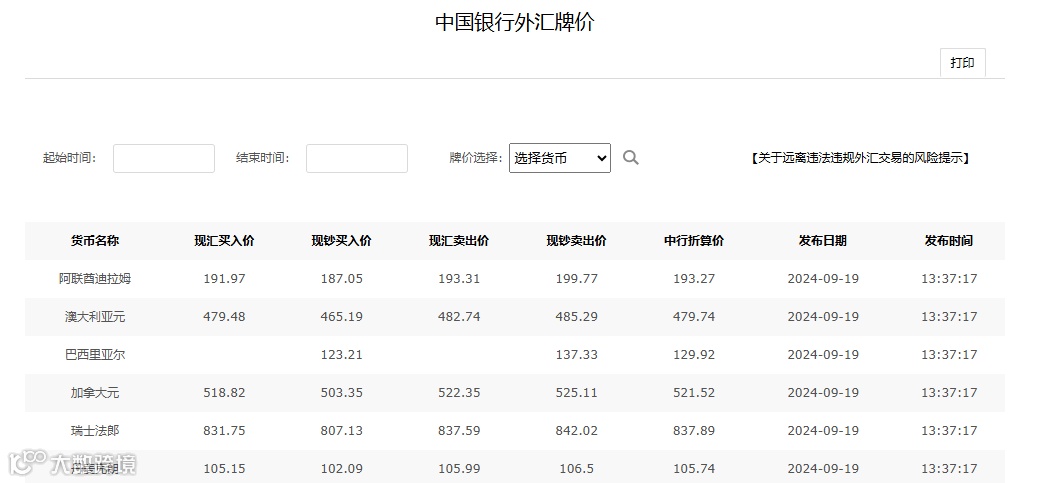This screenshot has height=483, width=1043.
Task: Click the date in the 巴西里亚尔 row
Action: pyautogui.click(x=823, y=355)
